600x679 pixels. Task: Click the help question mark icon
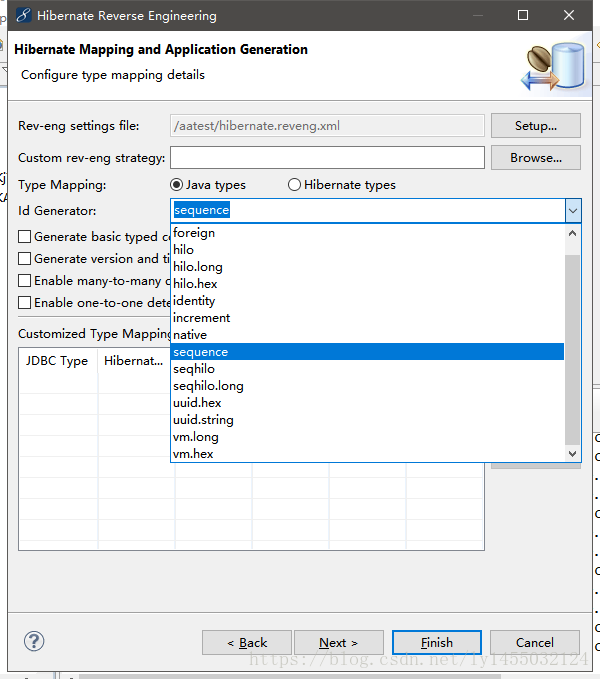34,641
